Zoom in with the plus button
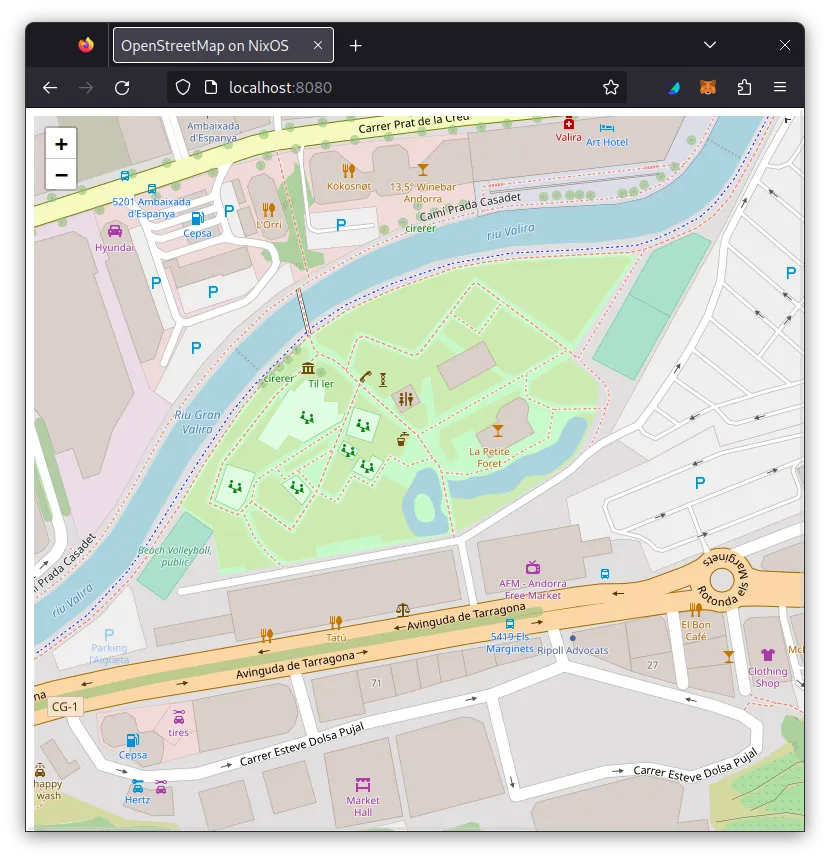Viewport: 830px width, 860px height. click(x=61, y=143)
